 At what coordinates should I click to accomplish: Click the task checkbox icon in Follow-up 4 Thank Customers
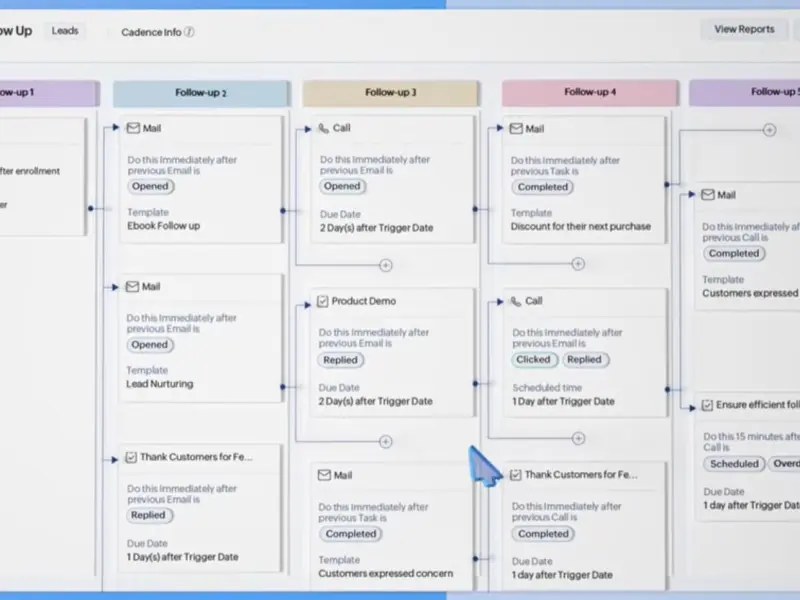[516, 475]
